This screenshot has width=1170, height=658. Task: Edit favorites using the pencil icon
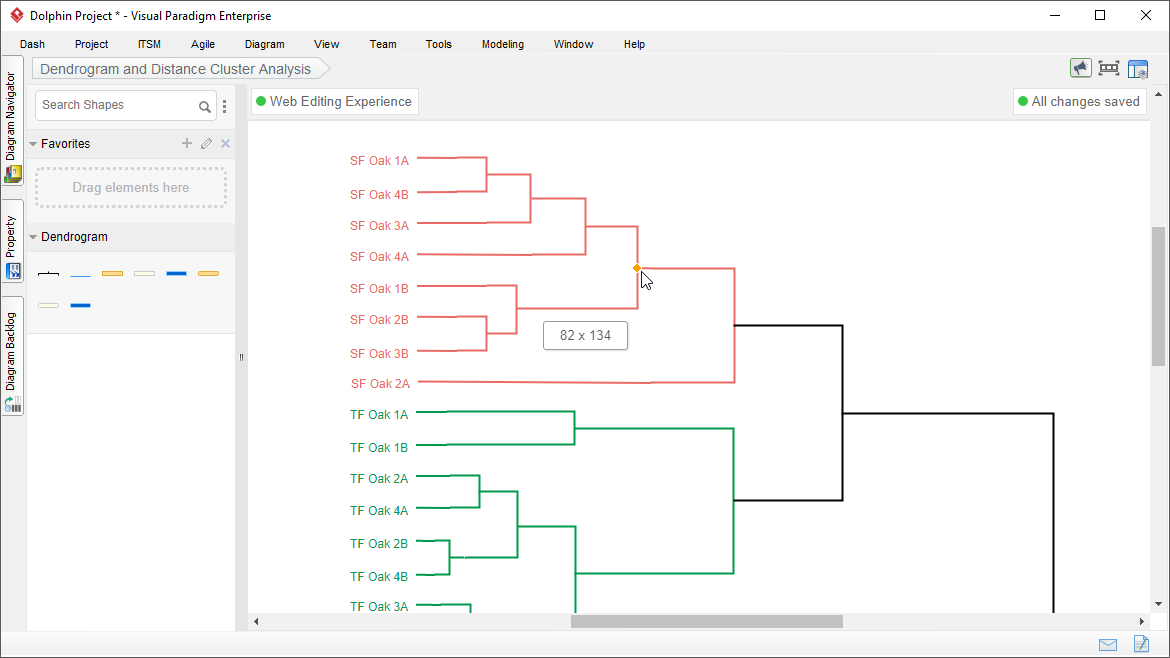pyautogui.click(x=207, y=143)
